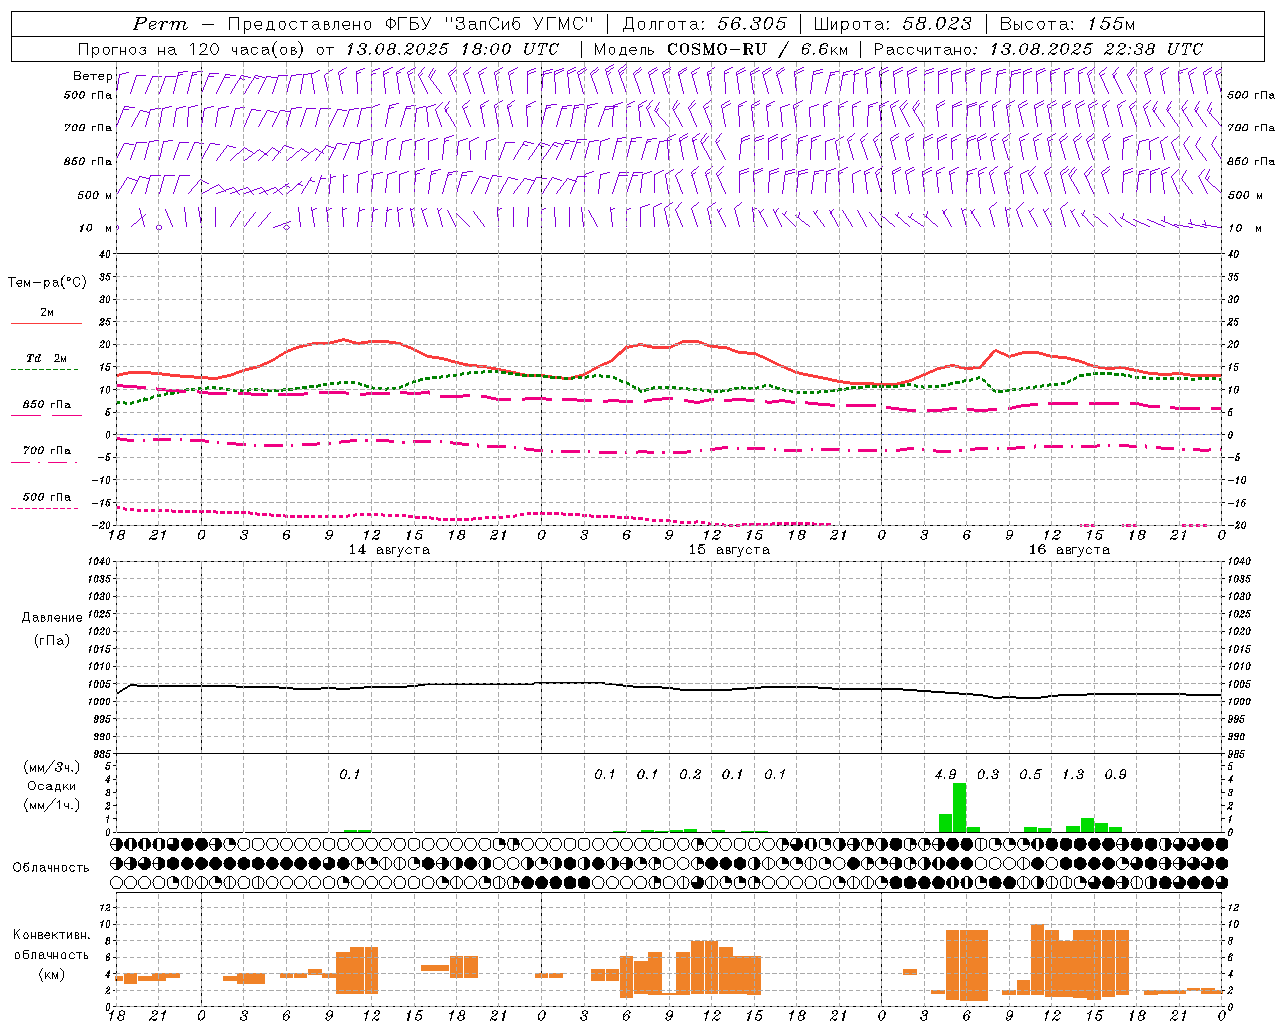Select the forecast start time "13.08.2025 18:00 UTC"

(x=452, y=49)
